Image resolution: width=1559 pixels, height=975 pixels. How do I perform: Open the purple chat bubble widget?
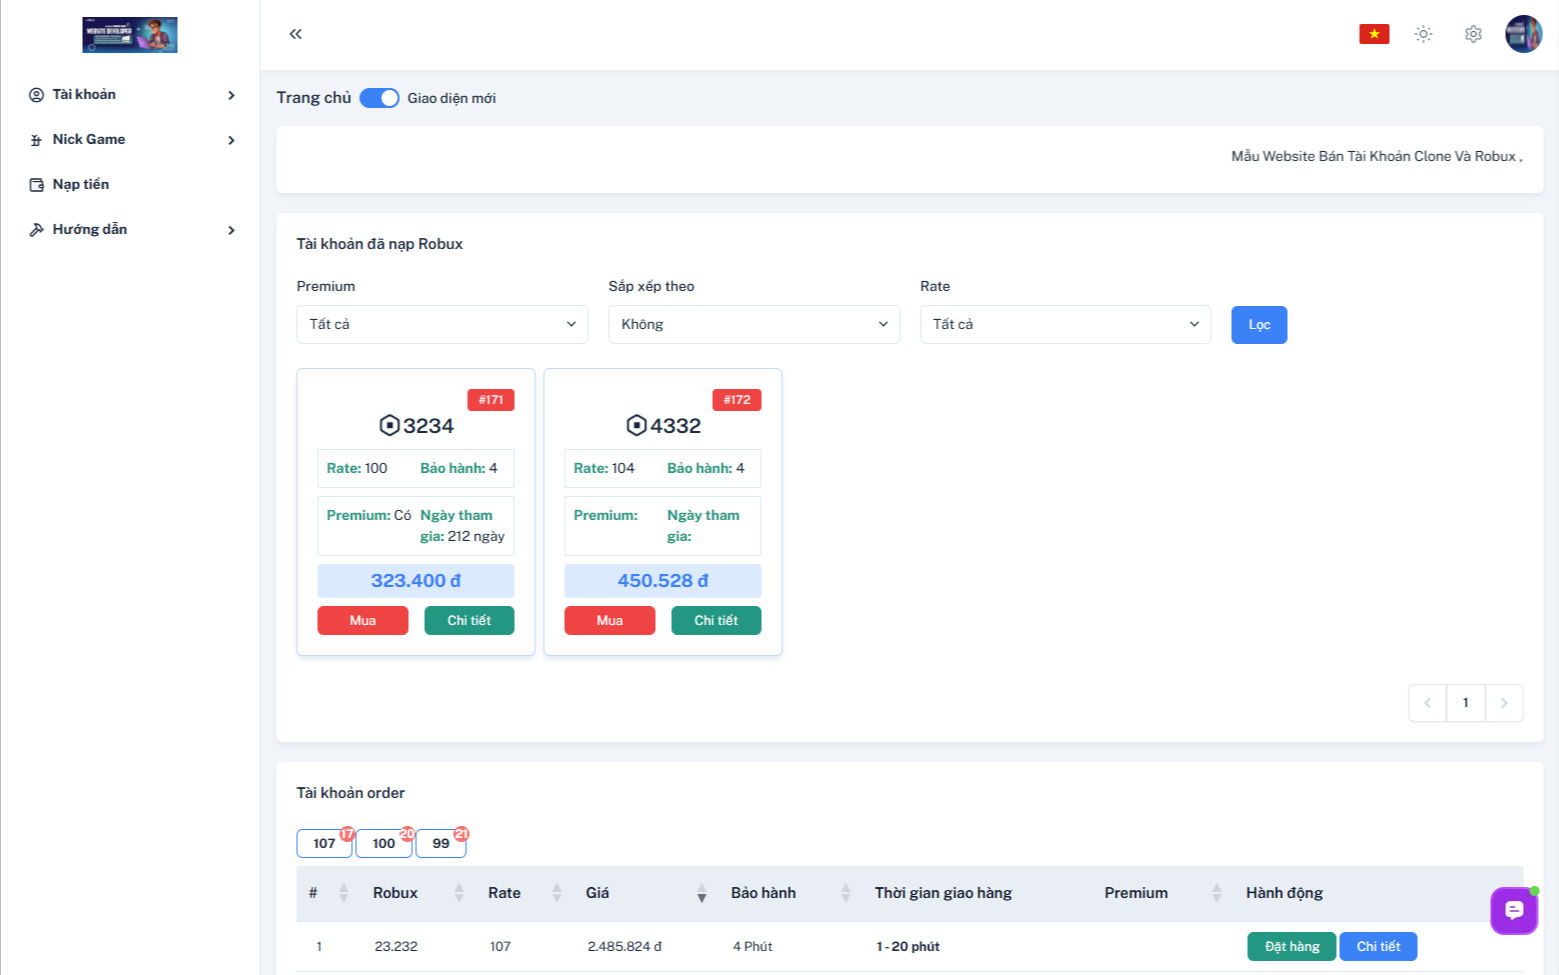[x=1513, y=910]
